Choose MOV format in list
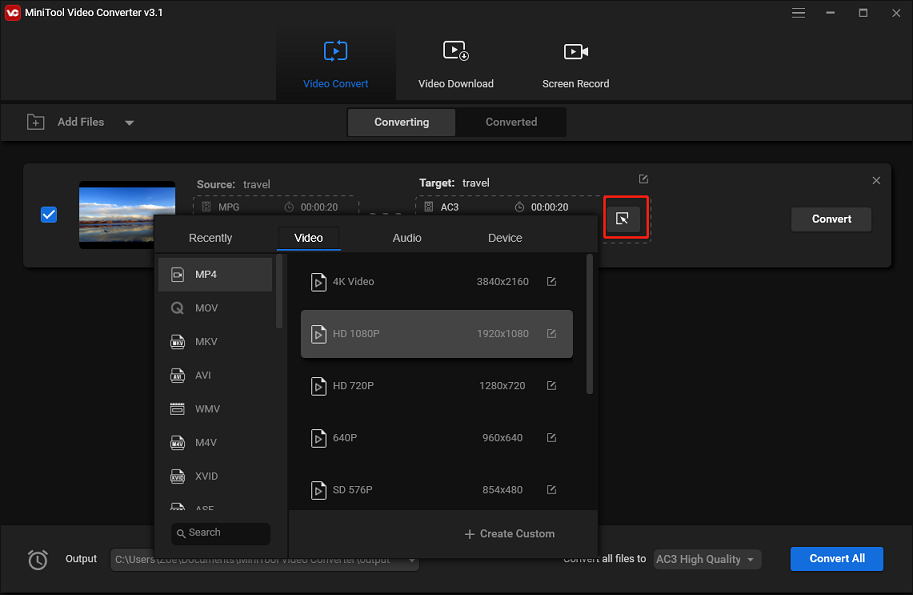 (215, 308)
